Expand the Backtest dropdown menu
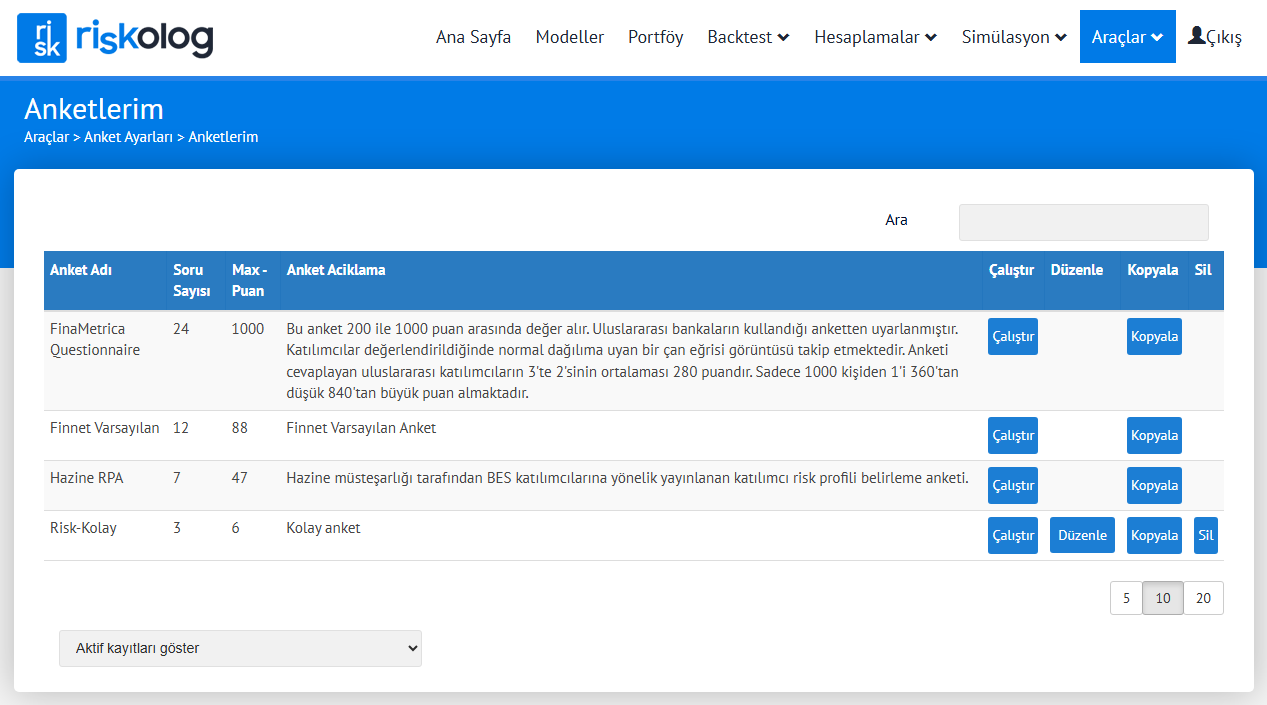The height and width of the screenshot is (705, 1267). click(x=748, y=37)
